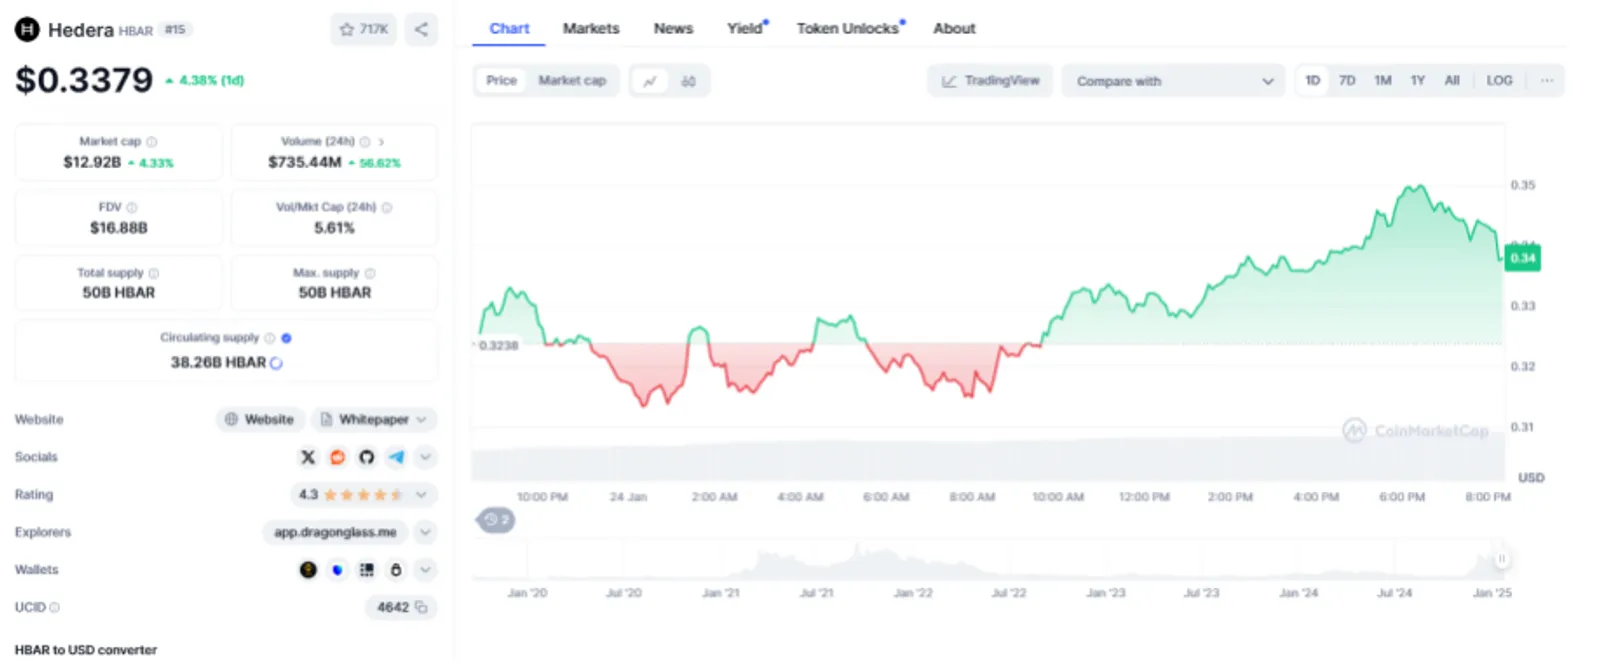
Task: Open Circulating supply info icon
Action: (x=270, y=338)
